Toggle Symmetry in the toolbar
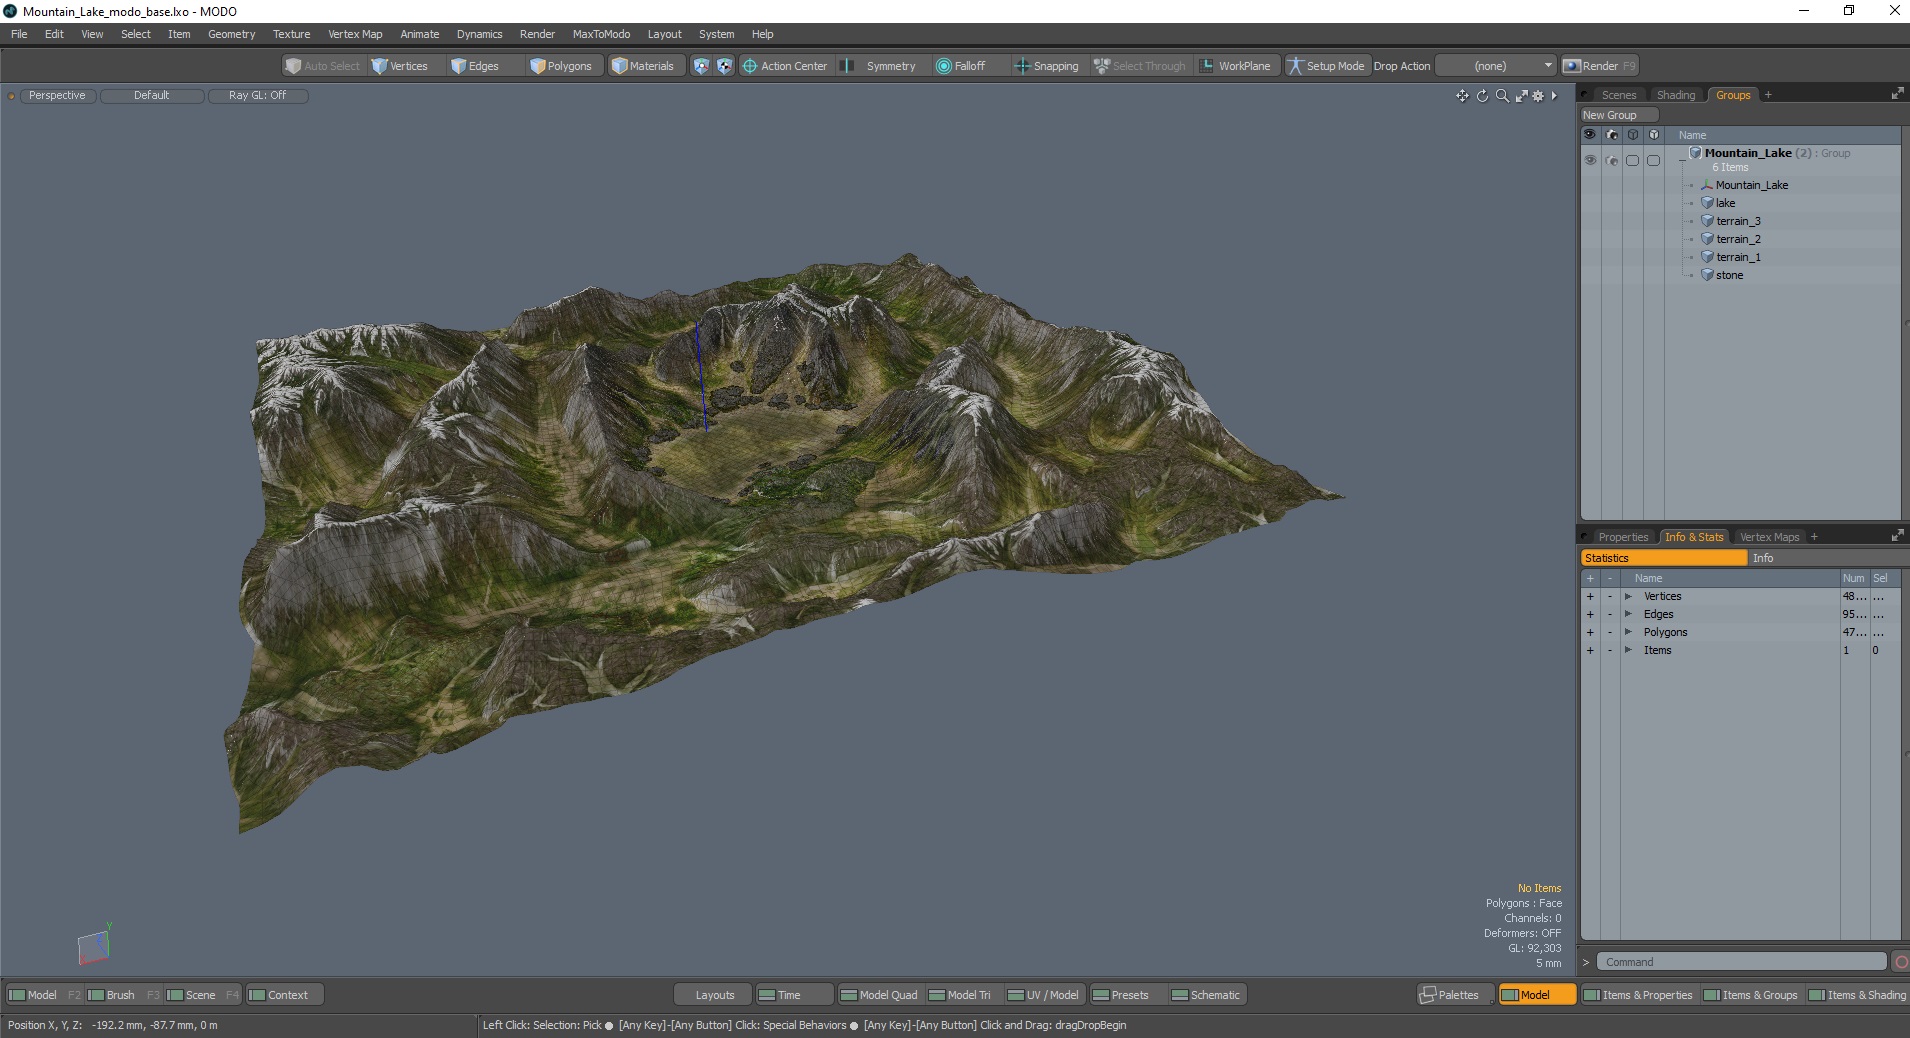Viewport: 1910px width, 1038px height. tap(879, 66)
